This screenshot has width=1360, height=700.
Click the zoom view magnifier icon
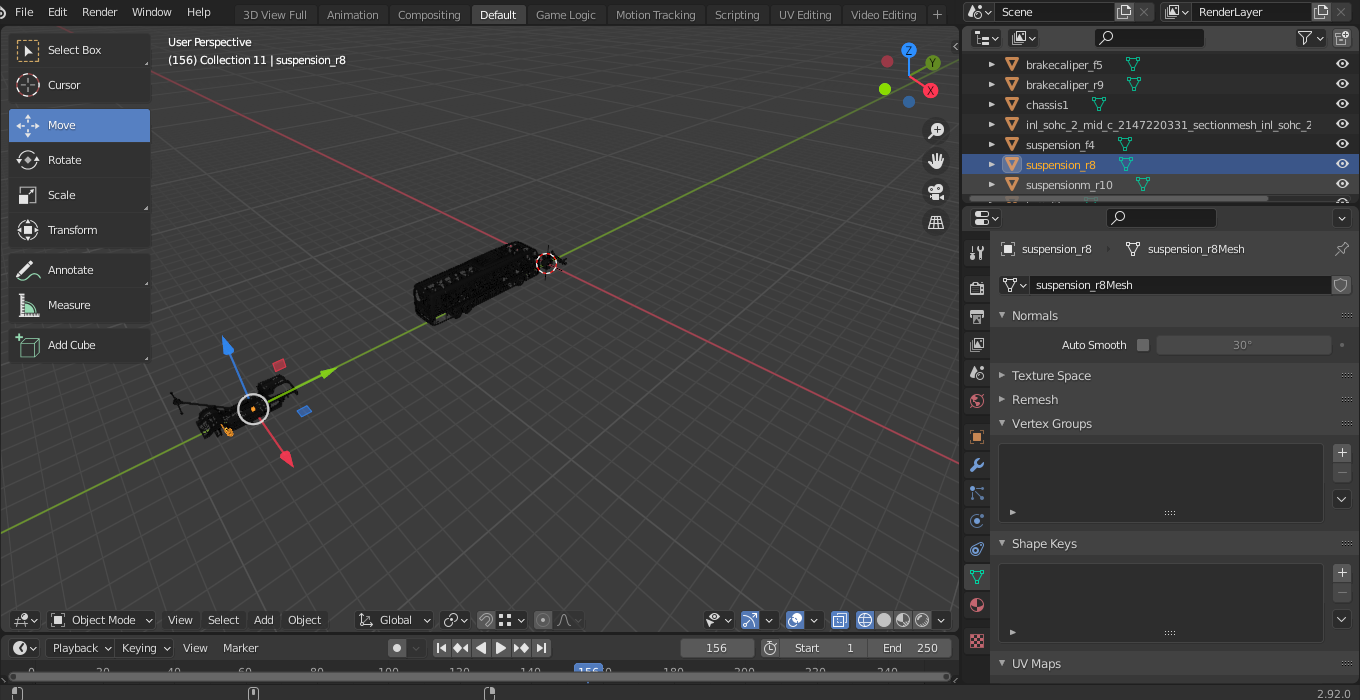tap(936, 131)
